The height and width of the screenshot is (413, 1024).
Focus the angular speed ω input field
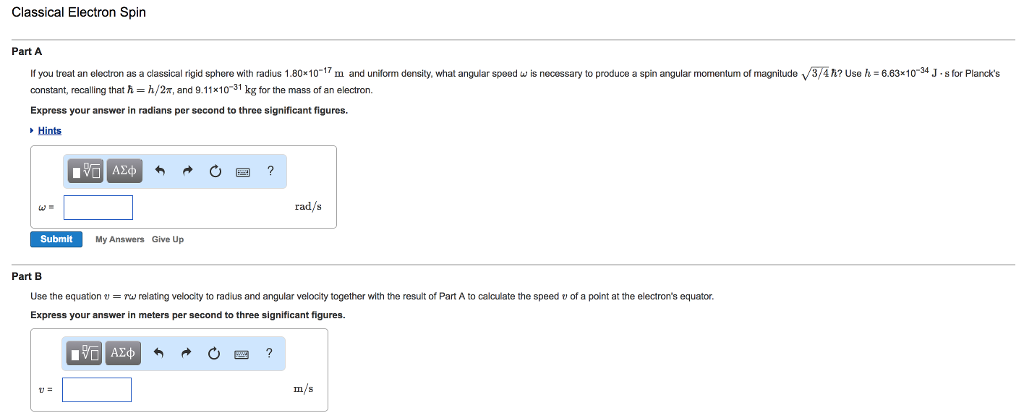[x=98, y=207]
